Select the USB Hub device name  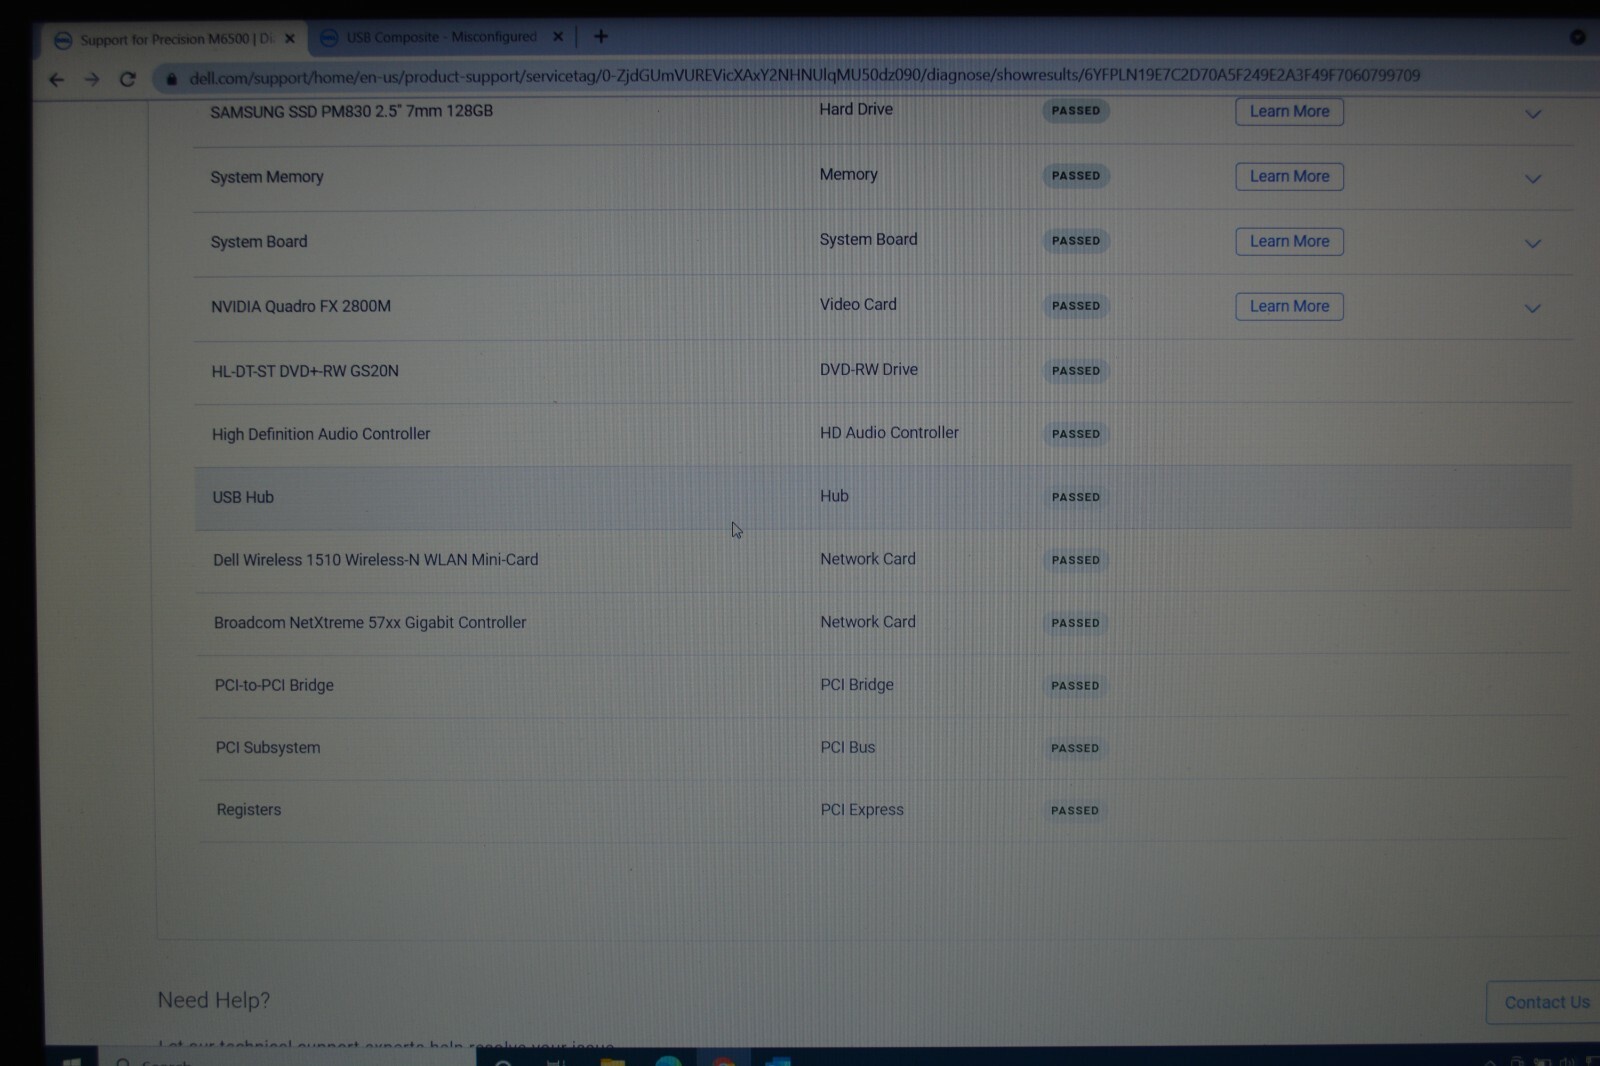coord(243,497)
